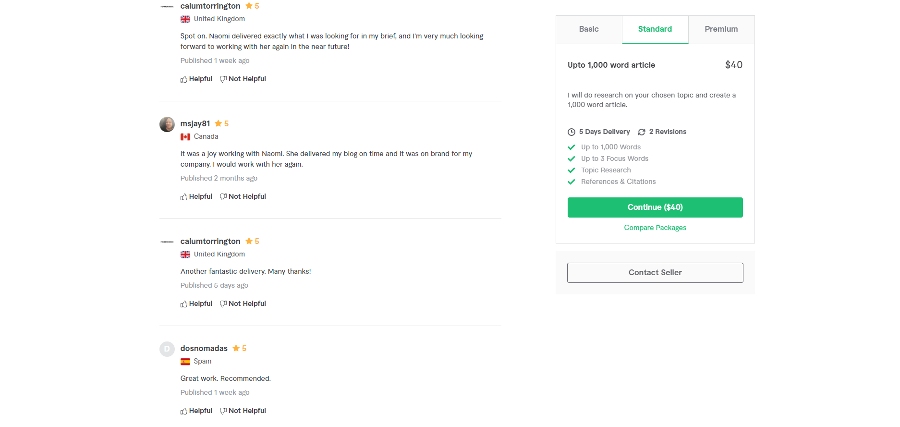Click Not Helpful thumbs-down on 'Spot on' review
Image resolution: width=900 pixels, height=427 pixels.
click(243, 79)
